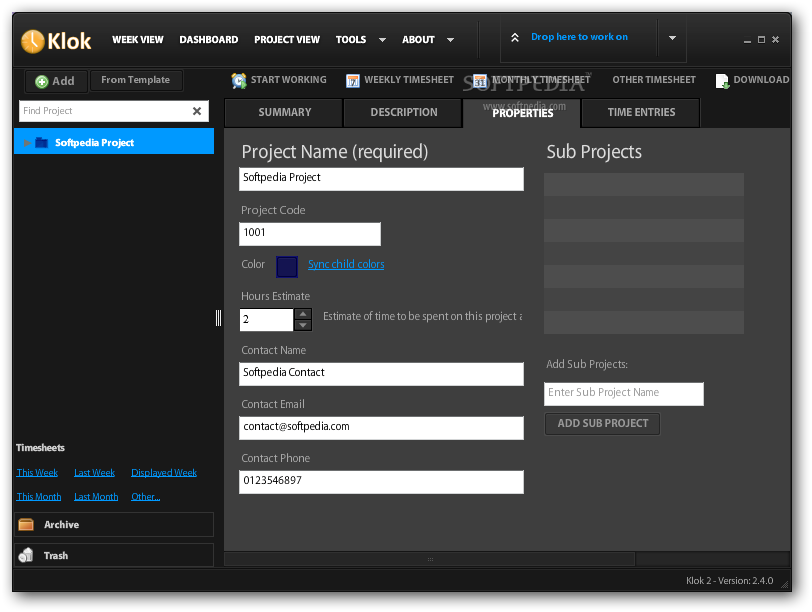
Task: Open Project View
Action: (x=287, y=40)
